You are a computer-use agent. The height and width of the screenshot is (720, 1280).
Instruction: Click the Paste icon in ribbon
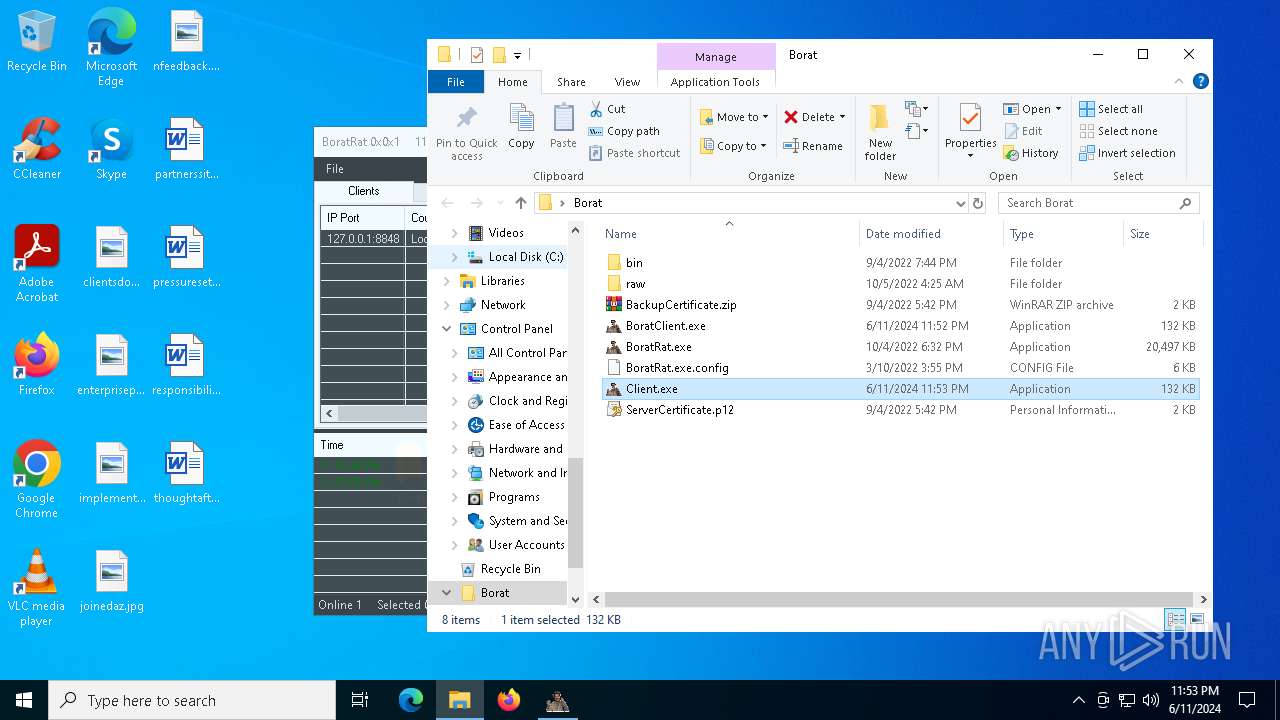tap(563, 119)
